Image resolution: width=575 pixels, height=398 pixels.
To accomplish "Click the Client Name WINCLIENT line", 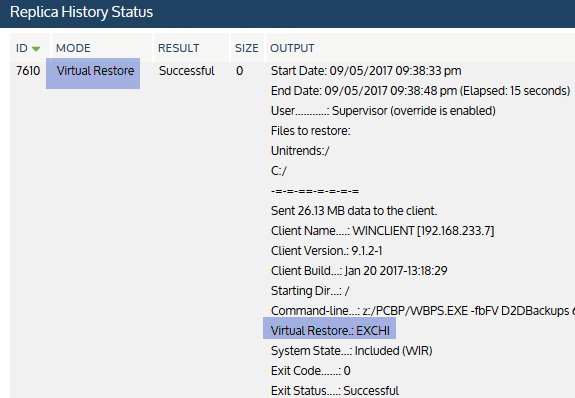I will 382,231.
